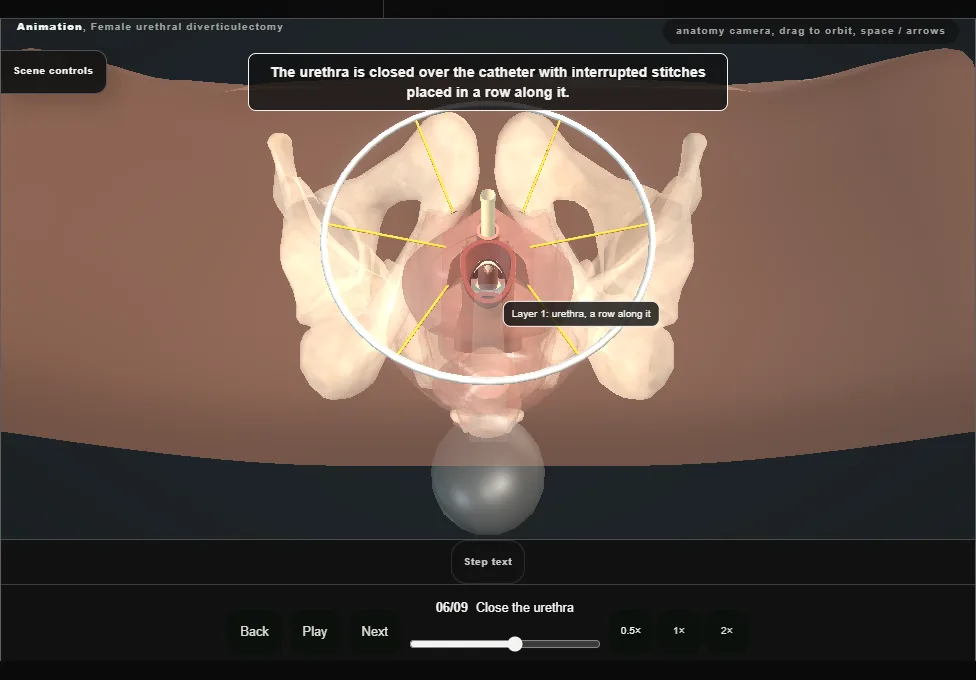Viewport: 976px width, 680px height.
Task: Go to the previous step with Back
Action: [255, 631]
